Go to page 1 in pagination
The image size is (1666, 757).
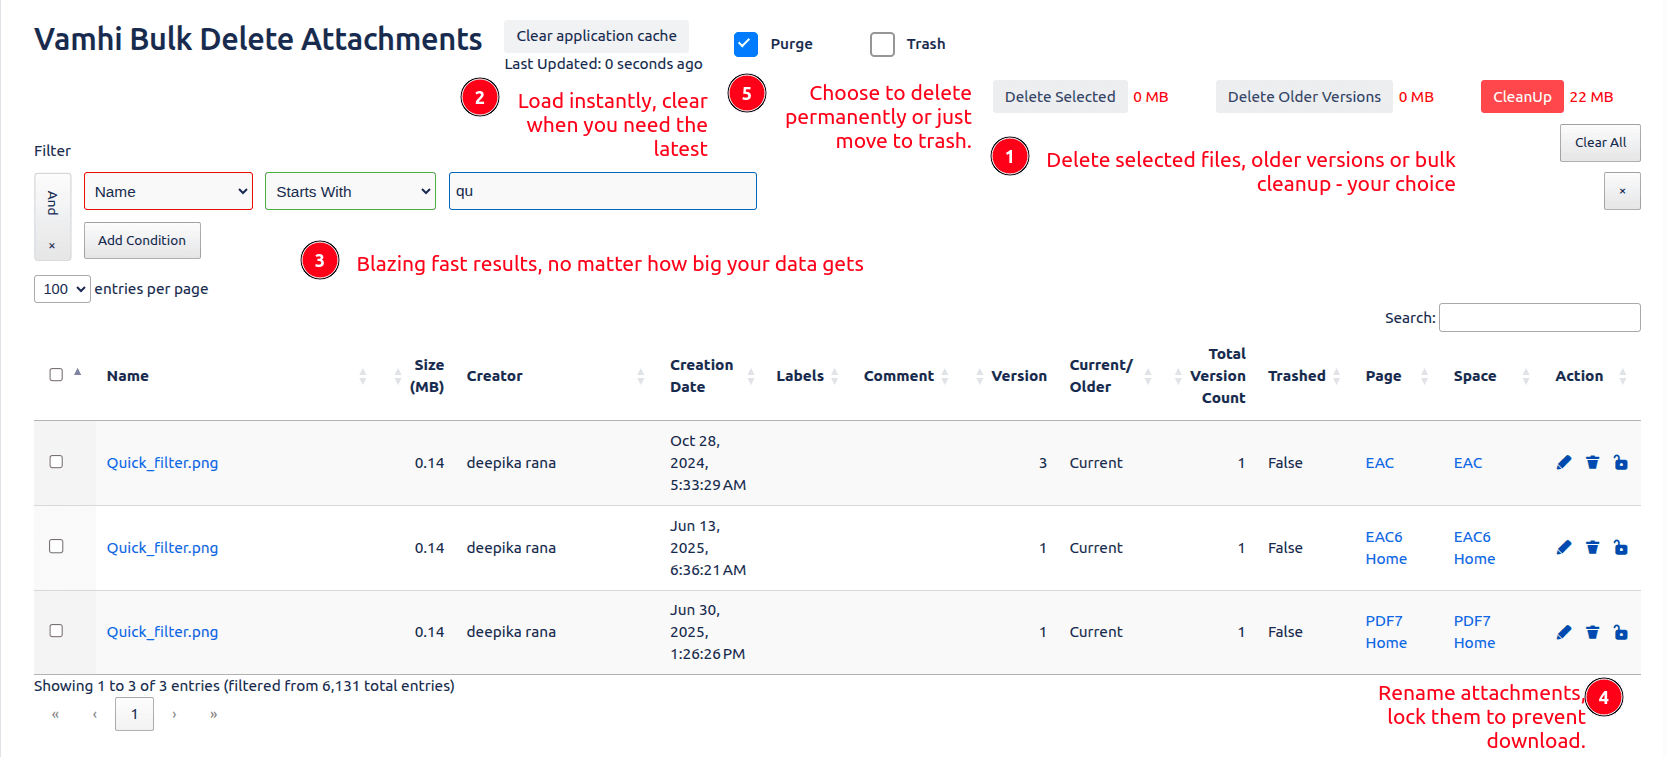(x=134, y=714)
